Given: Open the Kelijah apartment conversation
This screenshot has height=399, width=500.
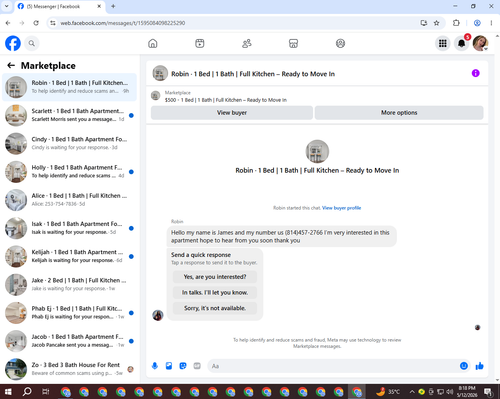Looking at the screenshot, I should coord(69,256).
